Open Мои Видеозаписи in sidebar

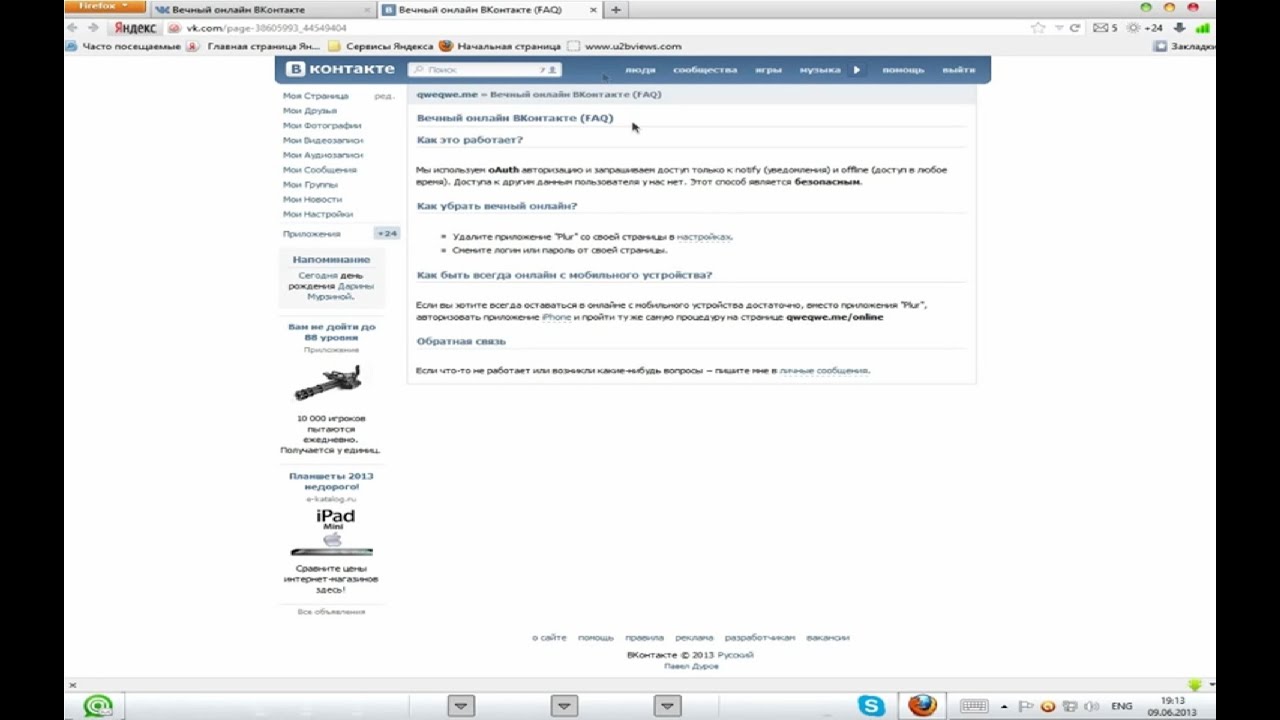click(x=323, y=141)
